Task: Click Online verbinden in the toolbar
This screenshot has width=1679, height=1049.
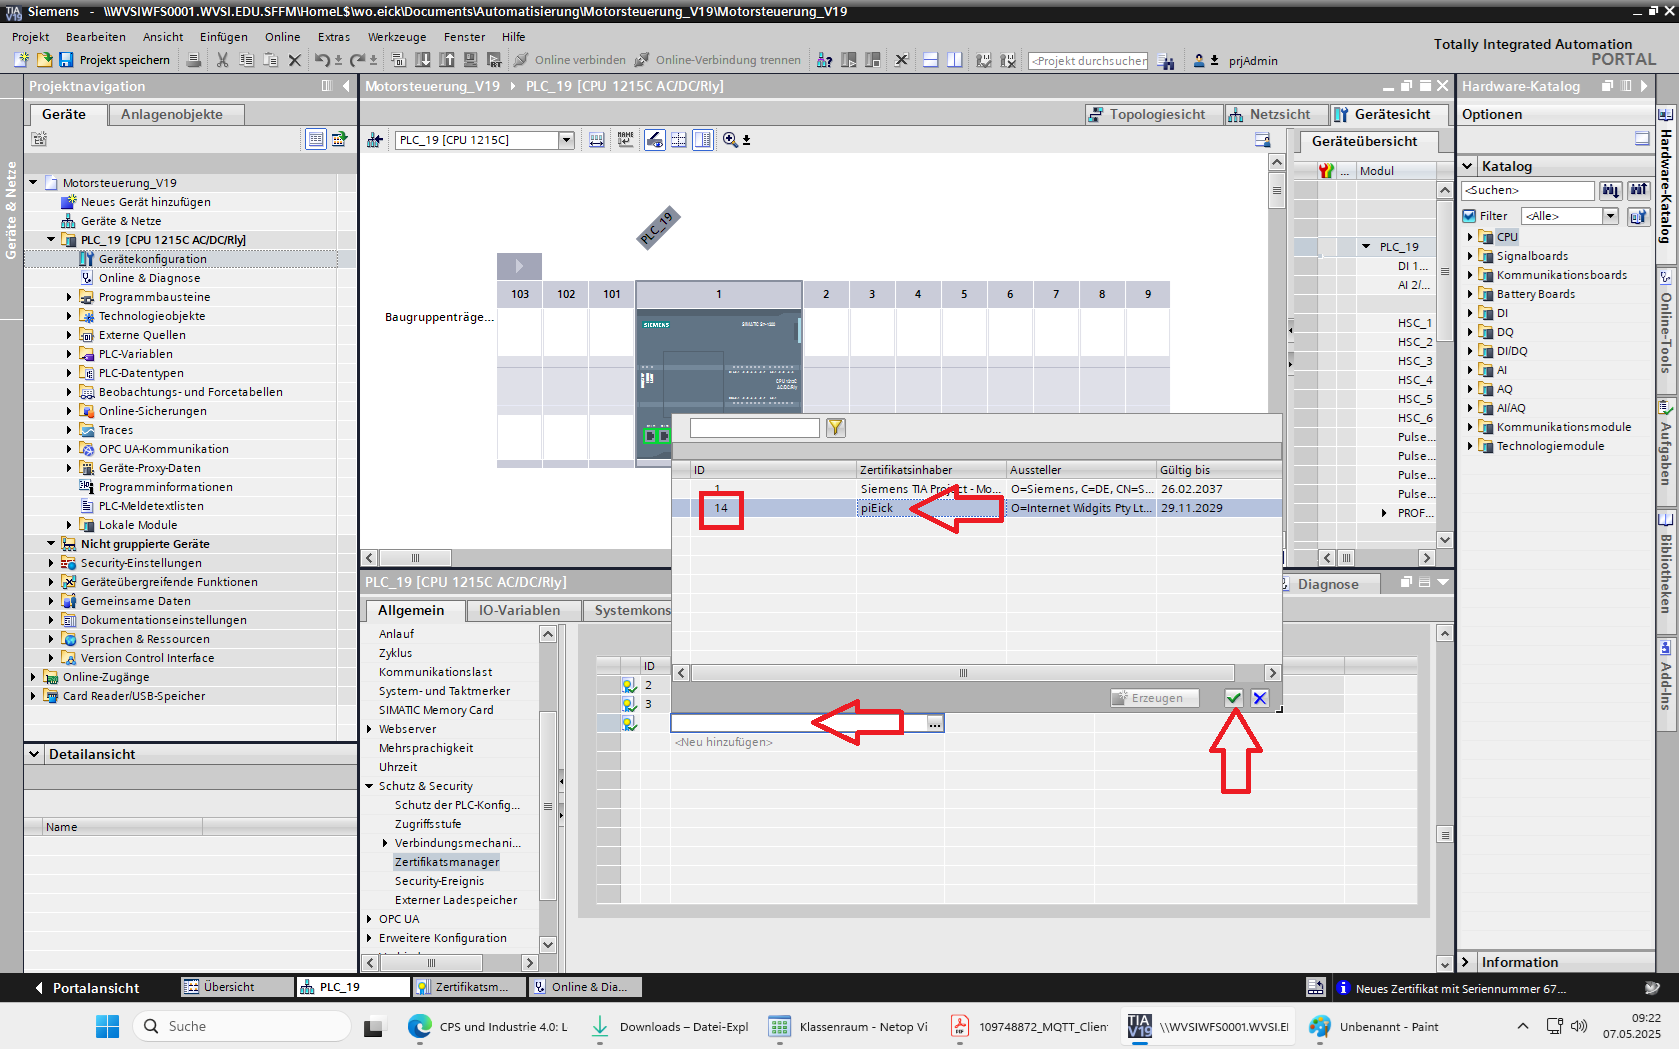Action: pyautogui.click(x=570, y=60)
